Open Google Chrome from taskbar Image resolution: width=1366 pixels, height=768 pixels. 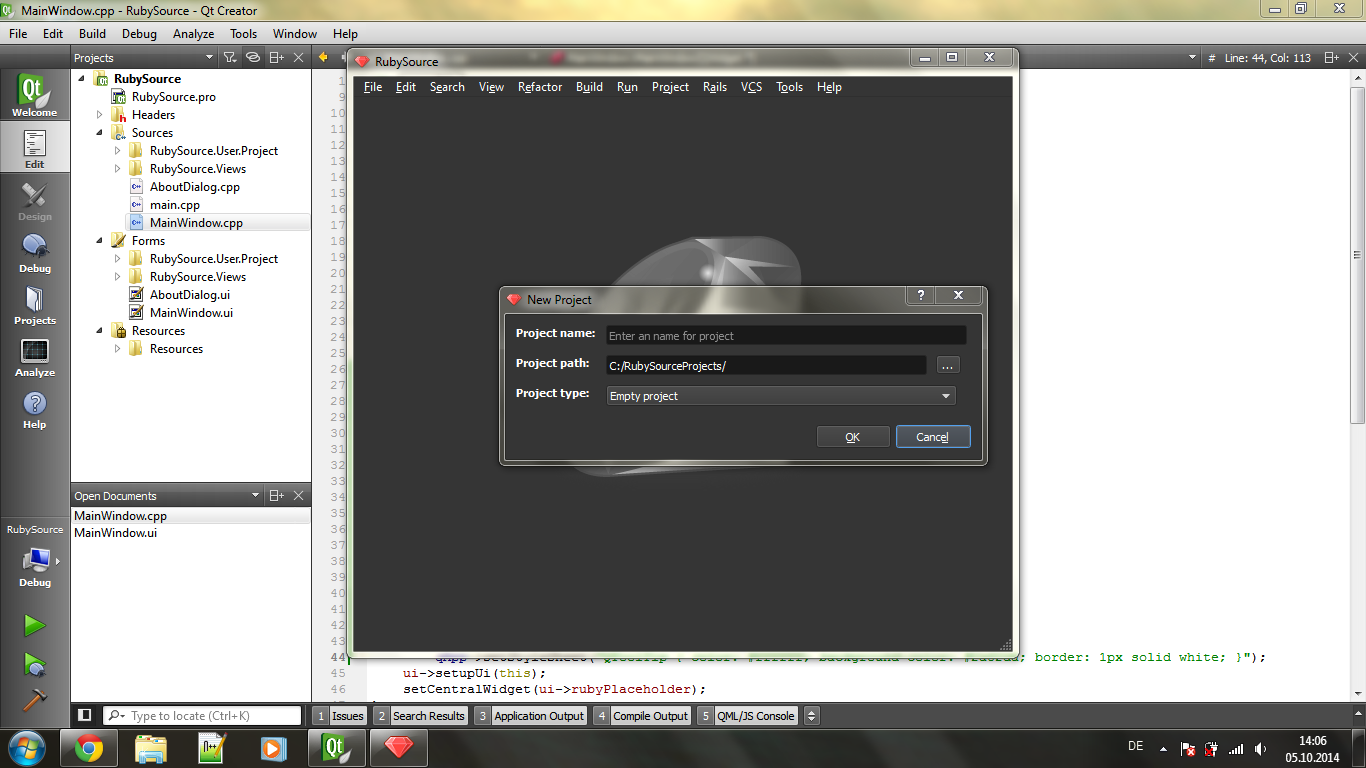click(88, 748)
